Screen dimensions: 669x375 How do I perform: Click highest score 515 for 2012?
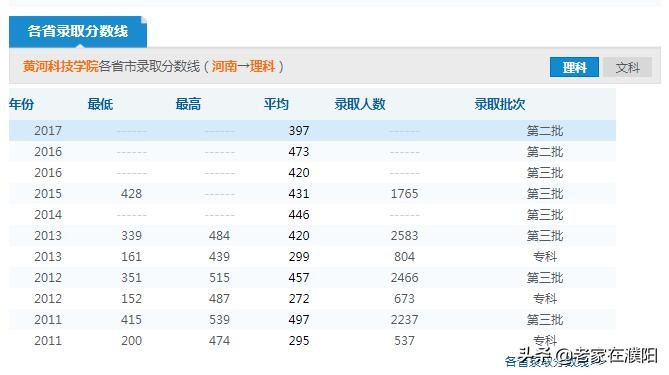219,278
